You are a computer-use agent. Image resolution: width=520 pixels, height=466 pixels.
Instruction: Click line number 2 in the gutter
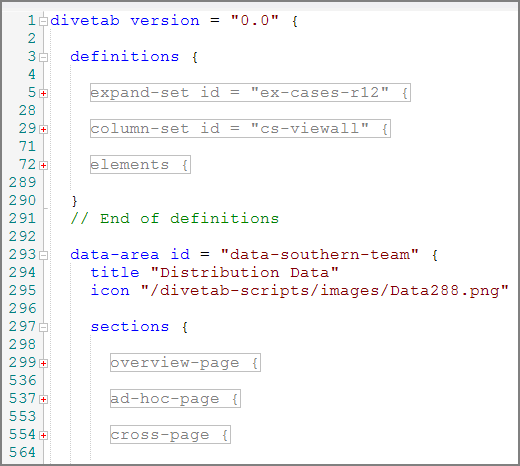coord(32,39)
